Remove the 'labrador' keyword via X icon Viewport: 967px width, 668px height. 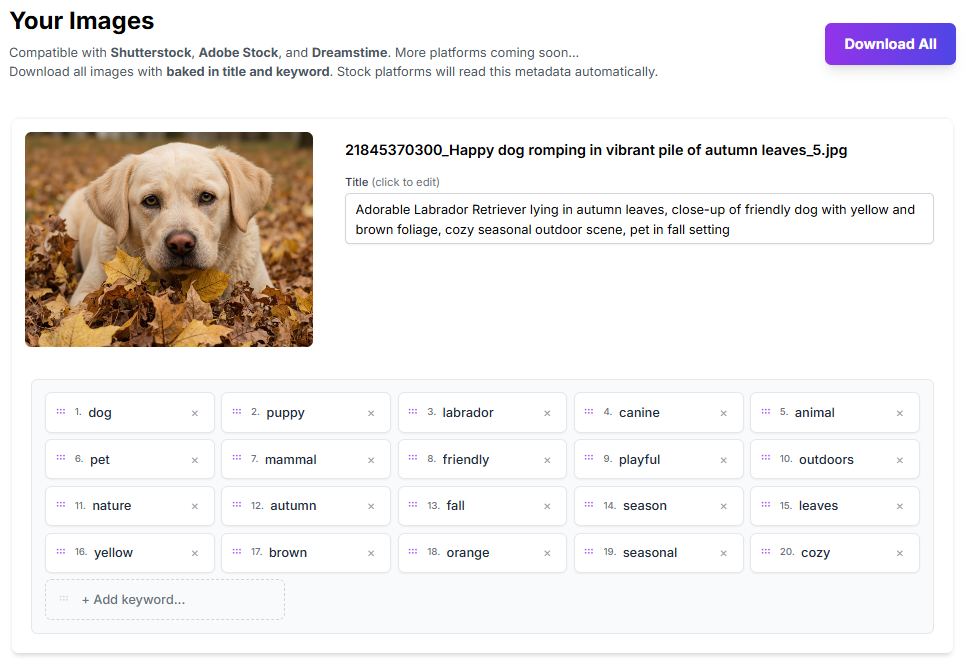(x=547, y=413)
